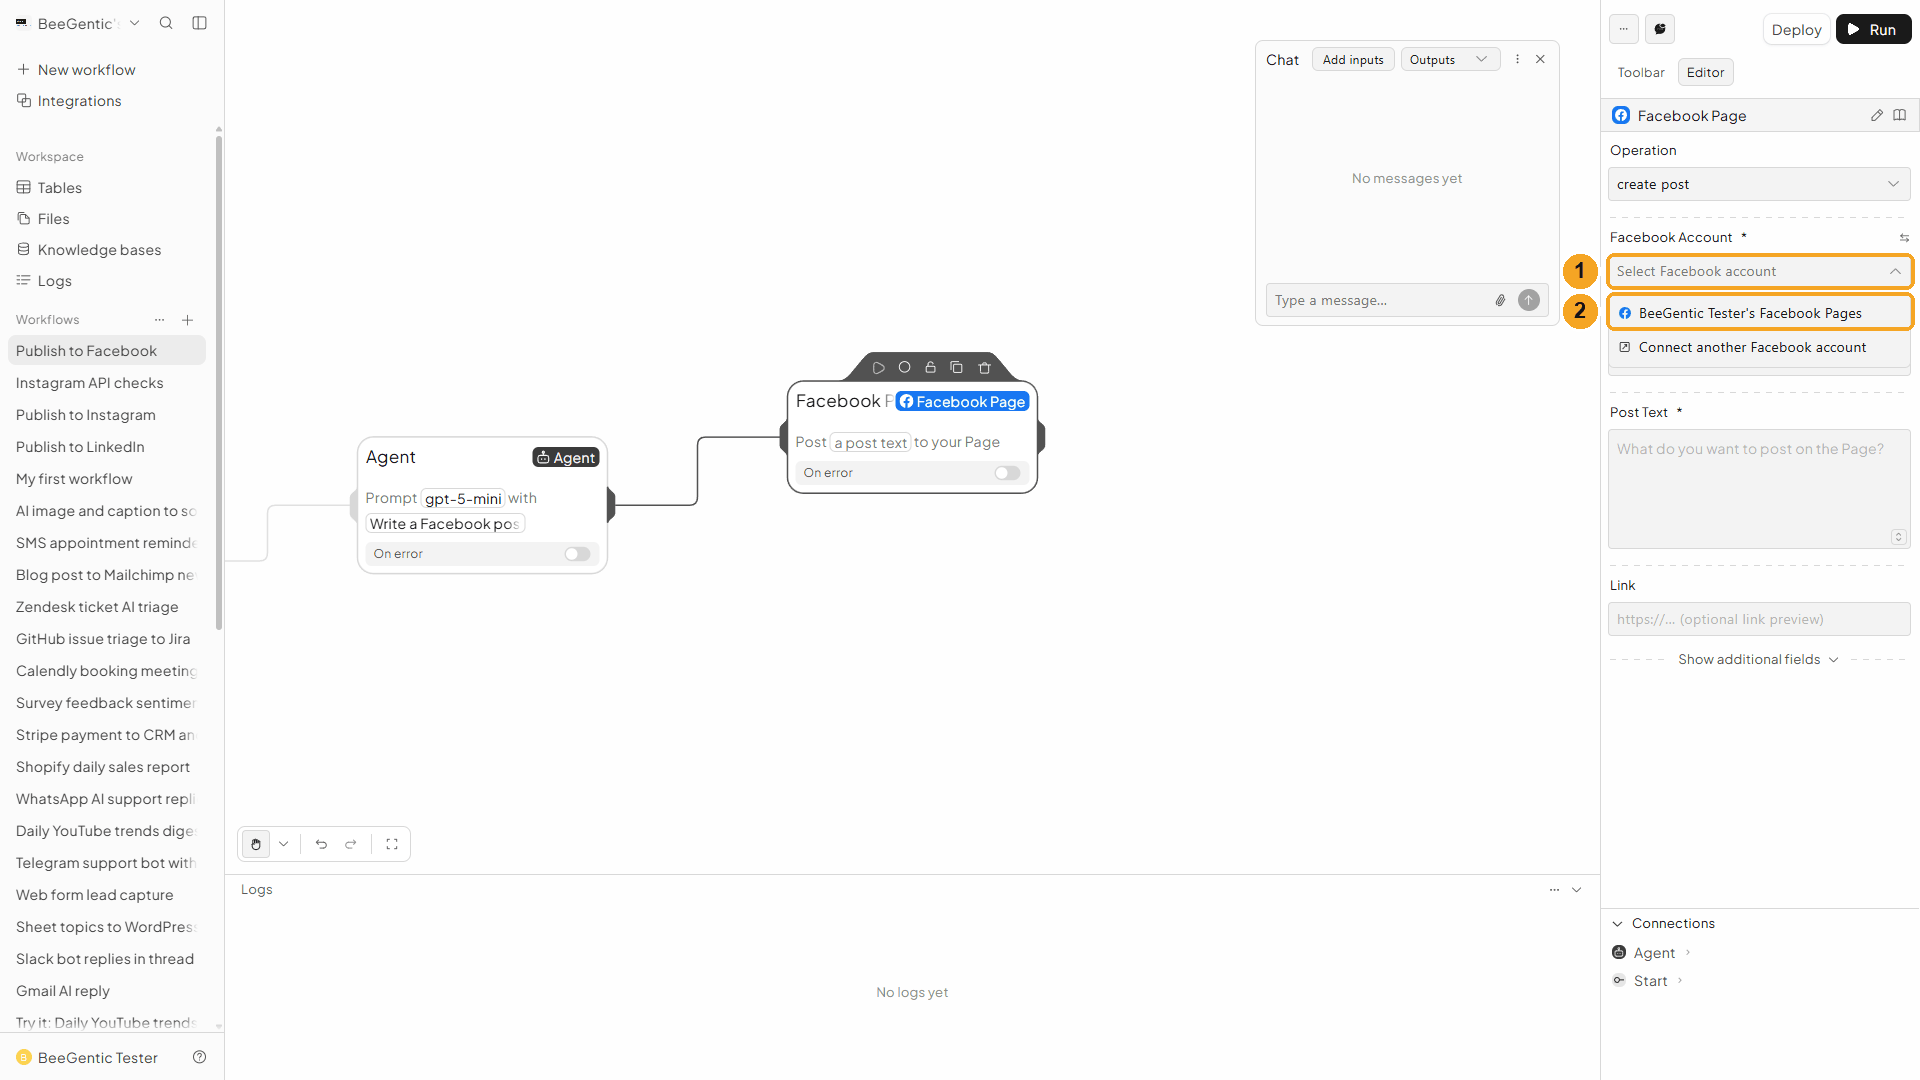This screenshot has width=1920, height=1080.
Task: Switch to the Editor tab
Action: [1705, 72]
